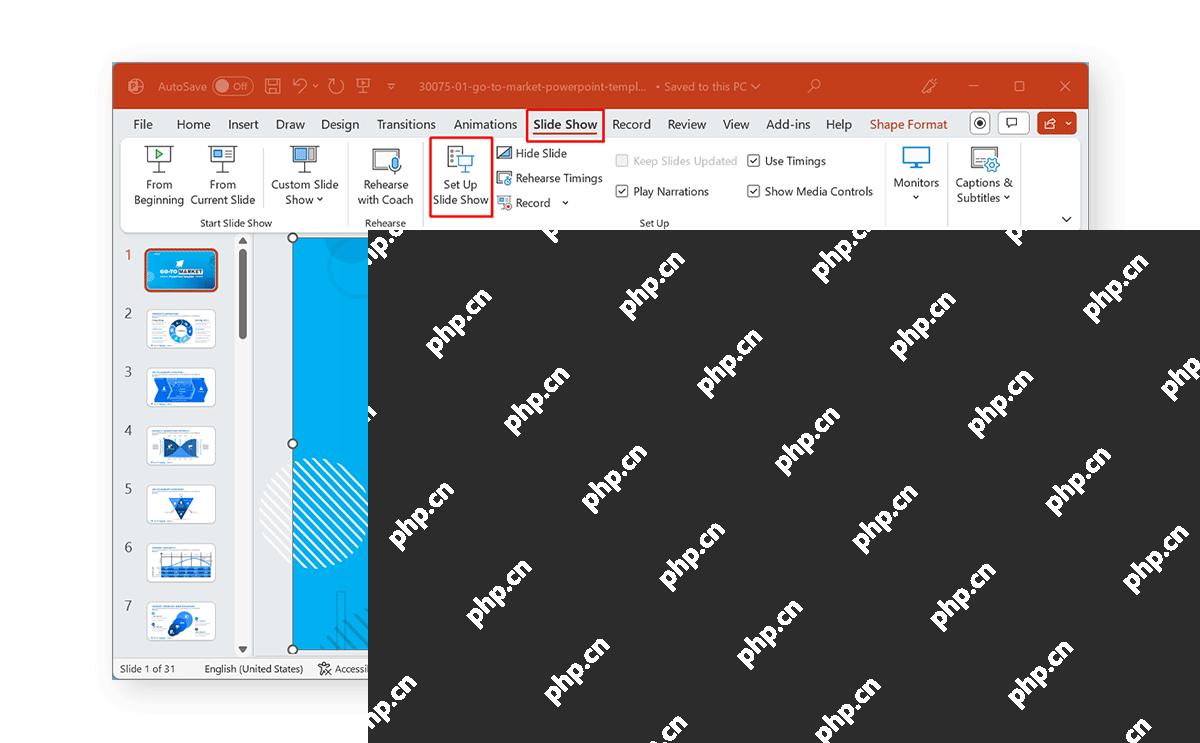
Task: Switch to the Record tab
Action: pyautogui.click(x=631, y=125)
